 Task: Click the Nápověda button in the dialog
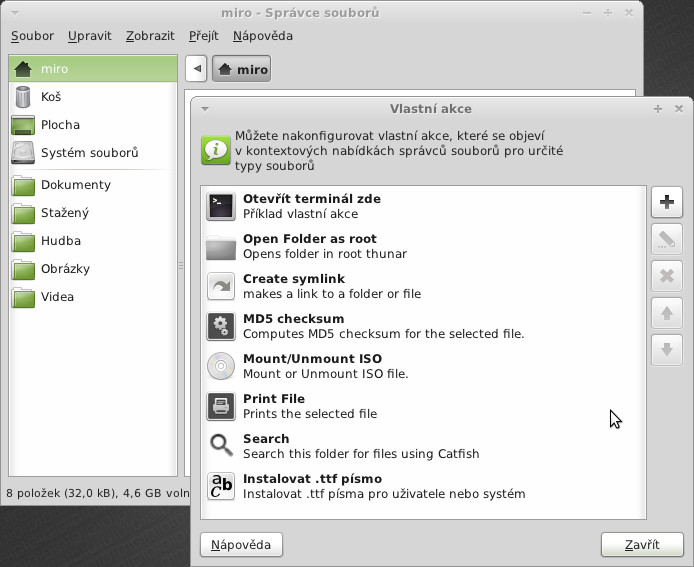(241, 544)
